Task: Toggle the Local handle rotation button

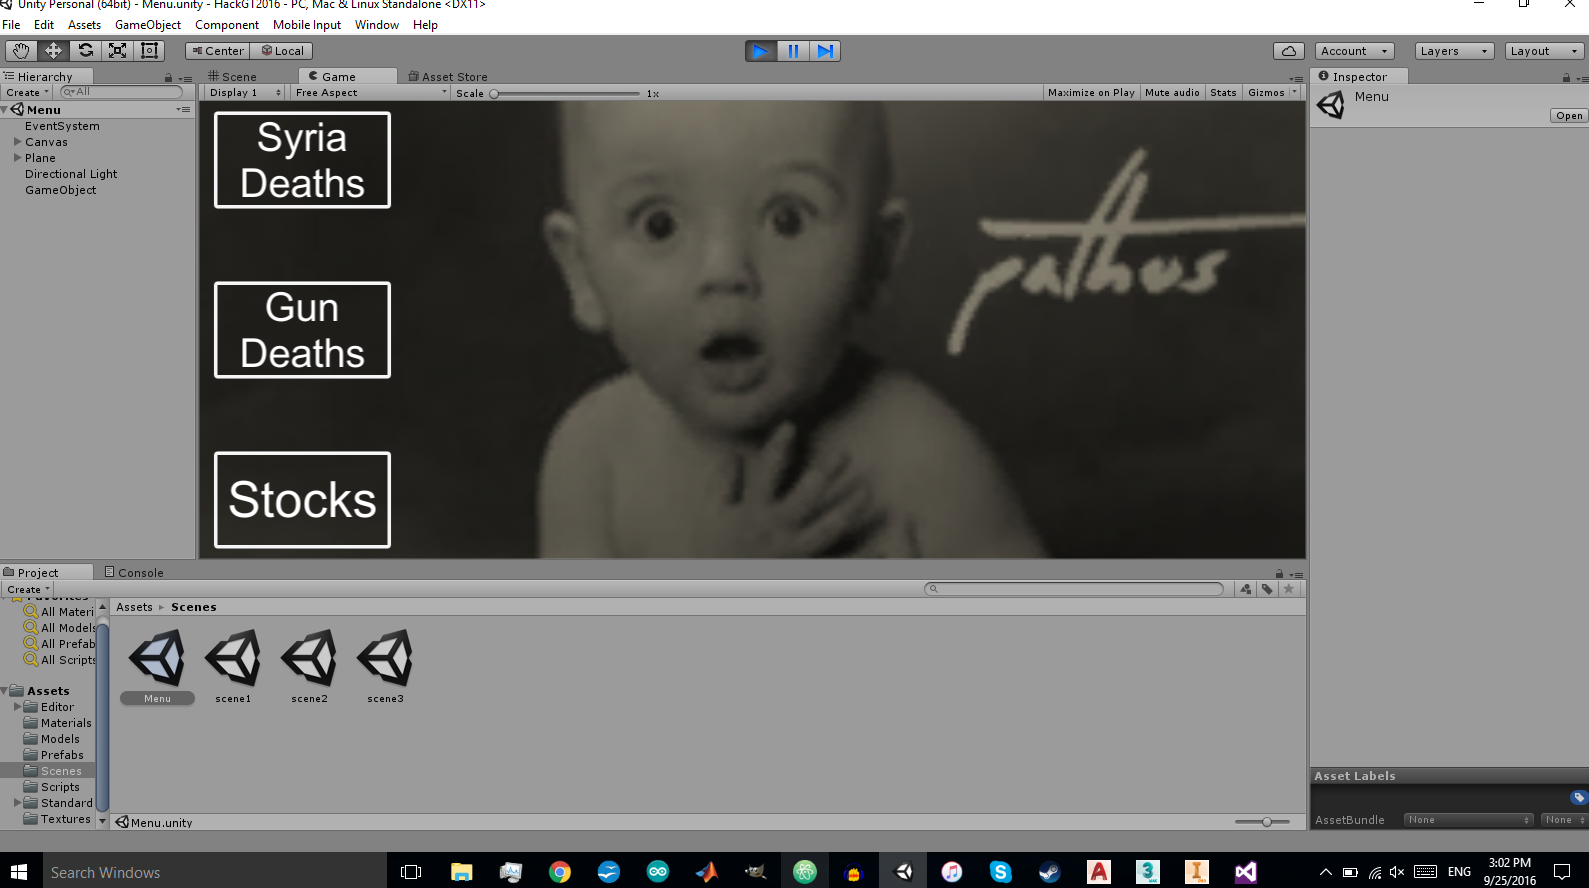Action: [282, 51]
